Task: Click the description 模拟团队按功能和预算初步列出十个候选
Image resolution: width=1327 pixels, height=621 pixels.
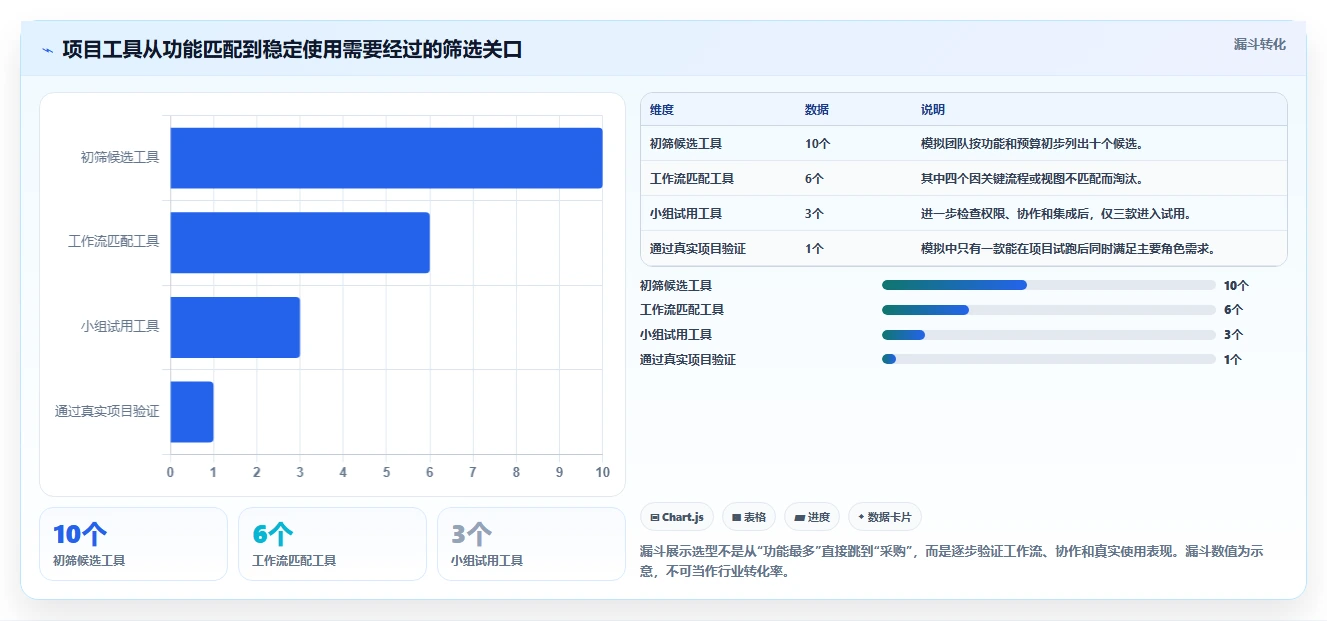Action: click(x=1032, y=144)
